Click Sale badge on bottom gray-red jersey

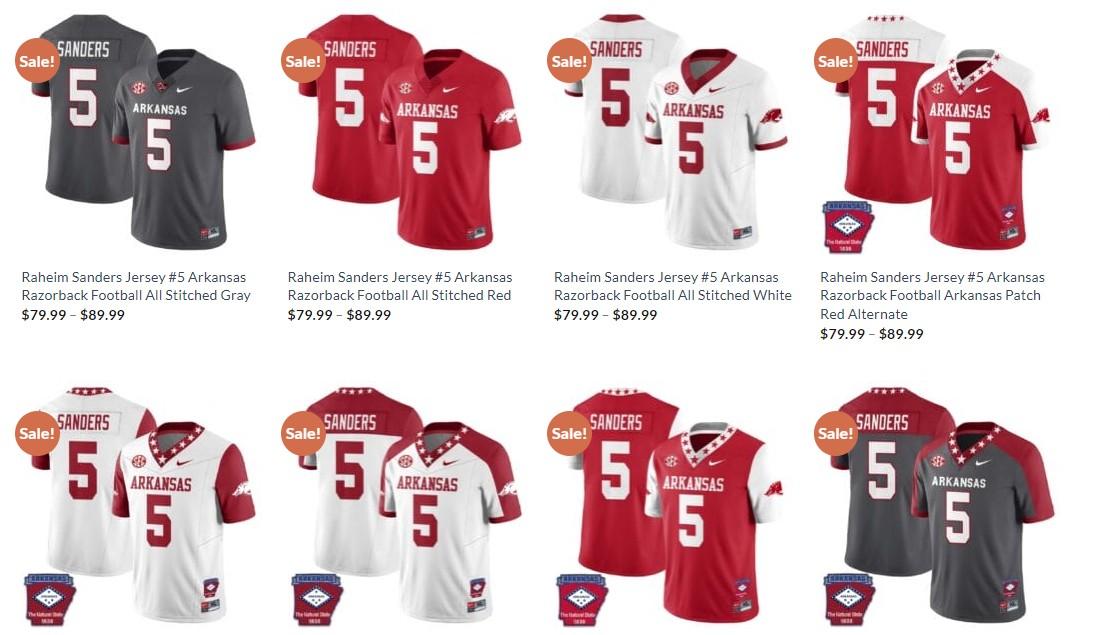(836, 433)
